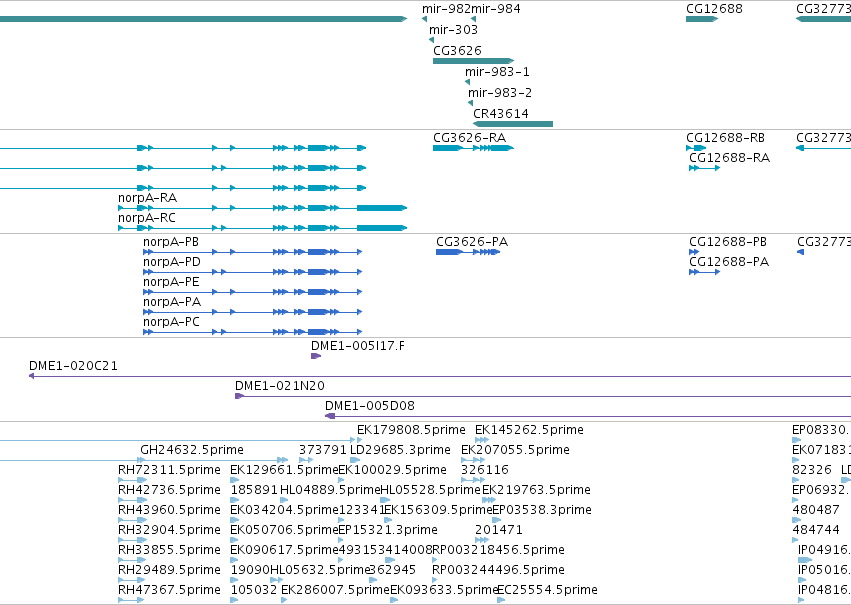The image size is (851, 605).
Task: Select the CG12688-PB protein label
Action: point(728,242)
